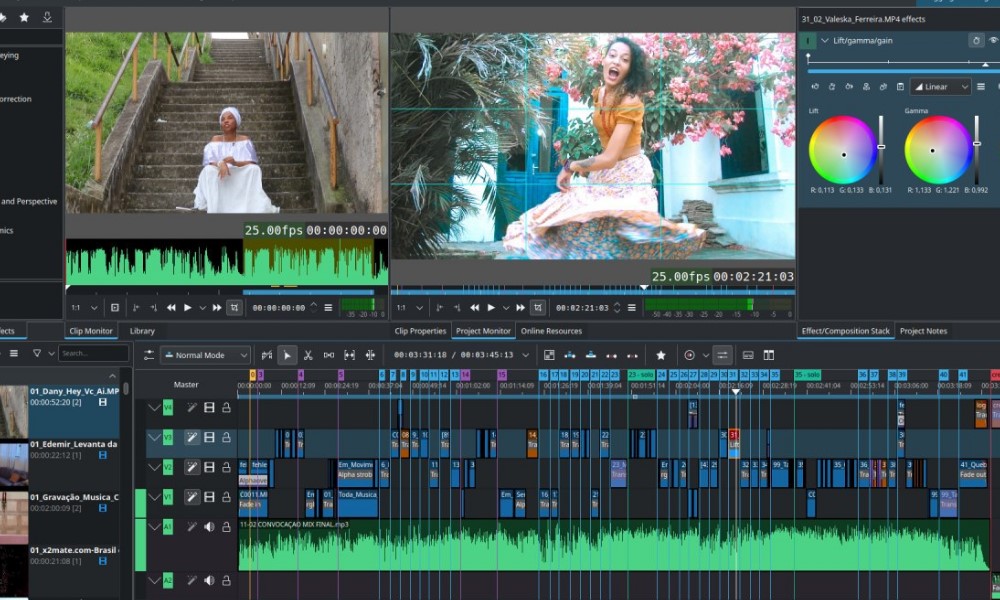This screenshot has width=1000, height=600.
Task: Open play options arrow in Project Monitor
Action: [506, 307]
